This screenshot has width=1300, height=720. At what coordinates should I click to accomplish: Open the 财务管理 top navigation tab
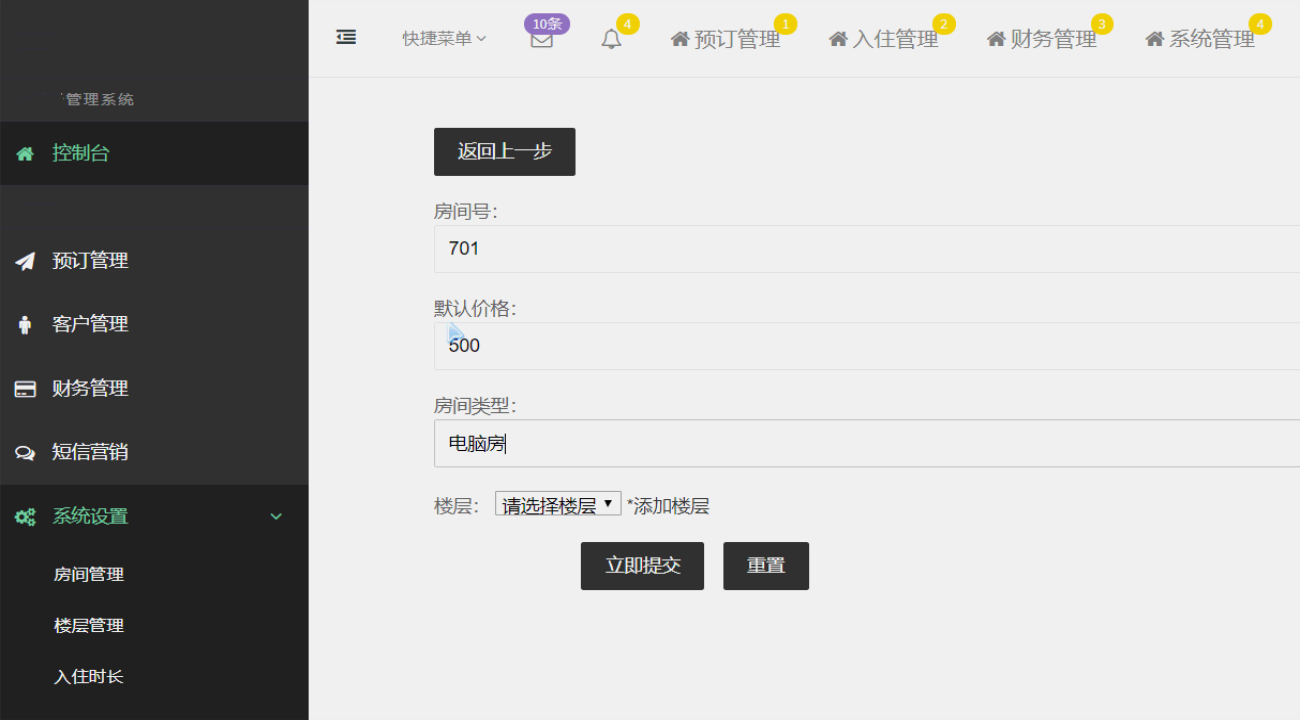click(1041, 39)
